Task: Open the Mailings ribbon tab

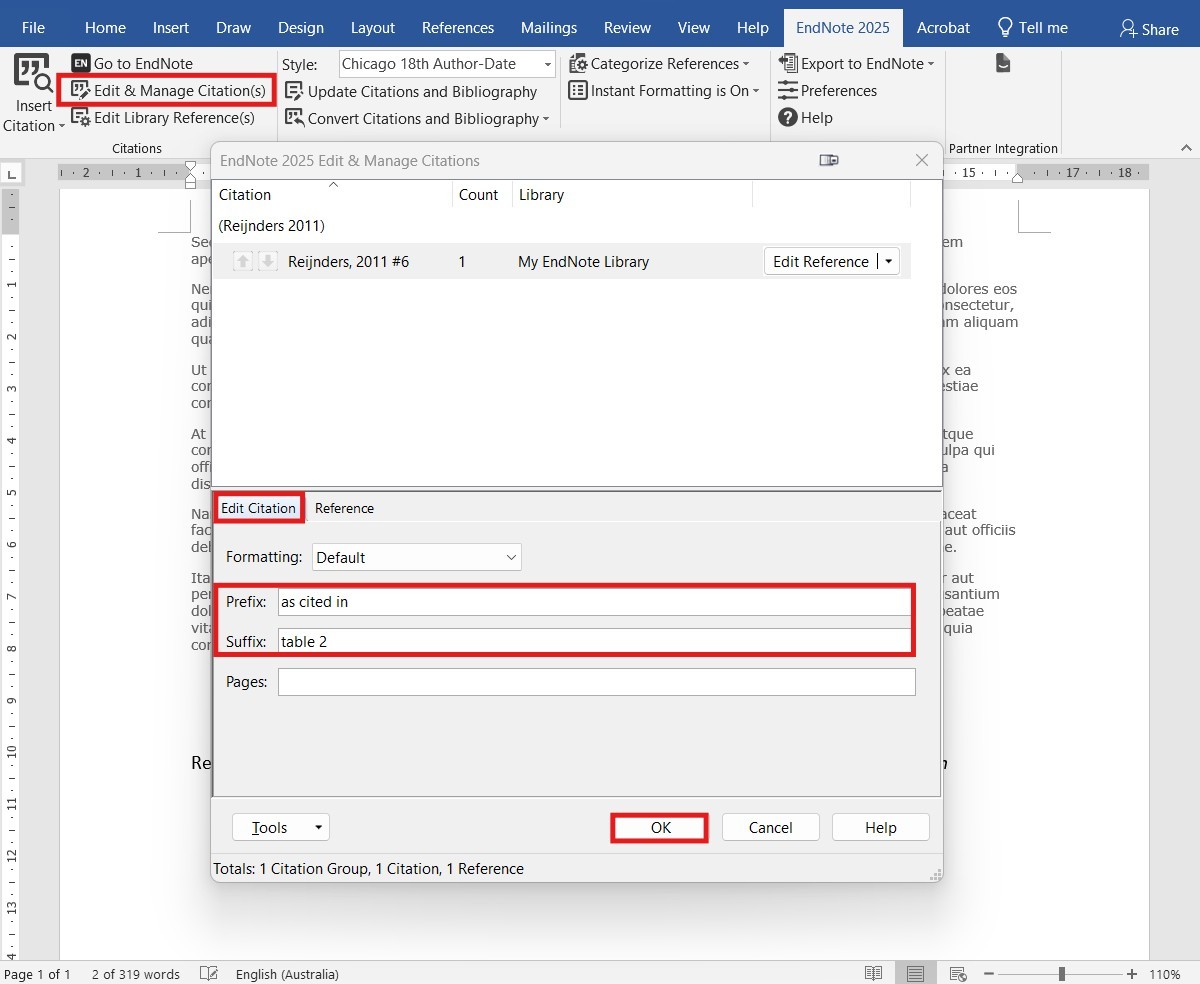Action: pyautogui.click(x=549, y=27)
